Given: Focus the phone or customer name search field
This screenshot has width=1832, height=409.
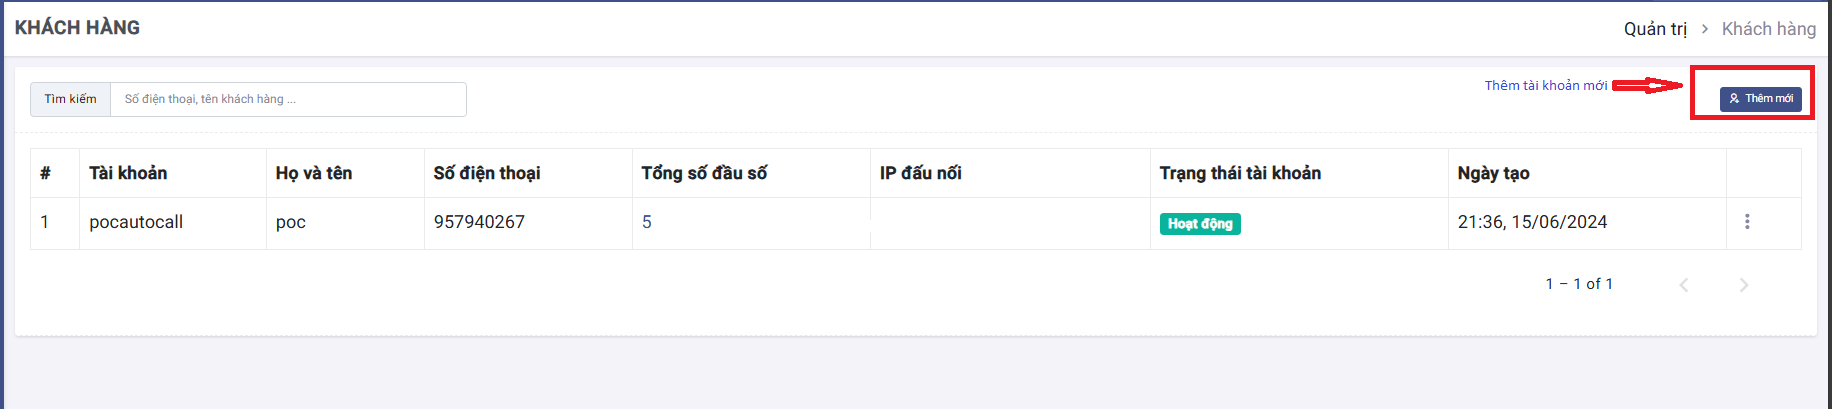Looking at the screenshot, I should [x=288, y=99].
